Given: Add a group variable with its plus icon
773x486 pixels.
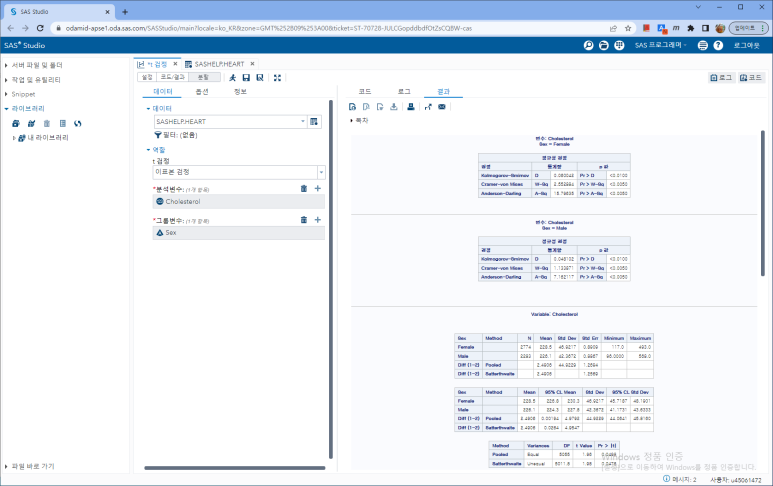Looking at the screenshot, I should point(318,220).
